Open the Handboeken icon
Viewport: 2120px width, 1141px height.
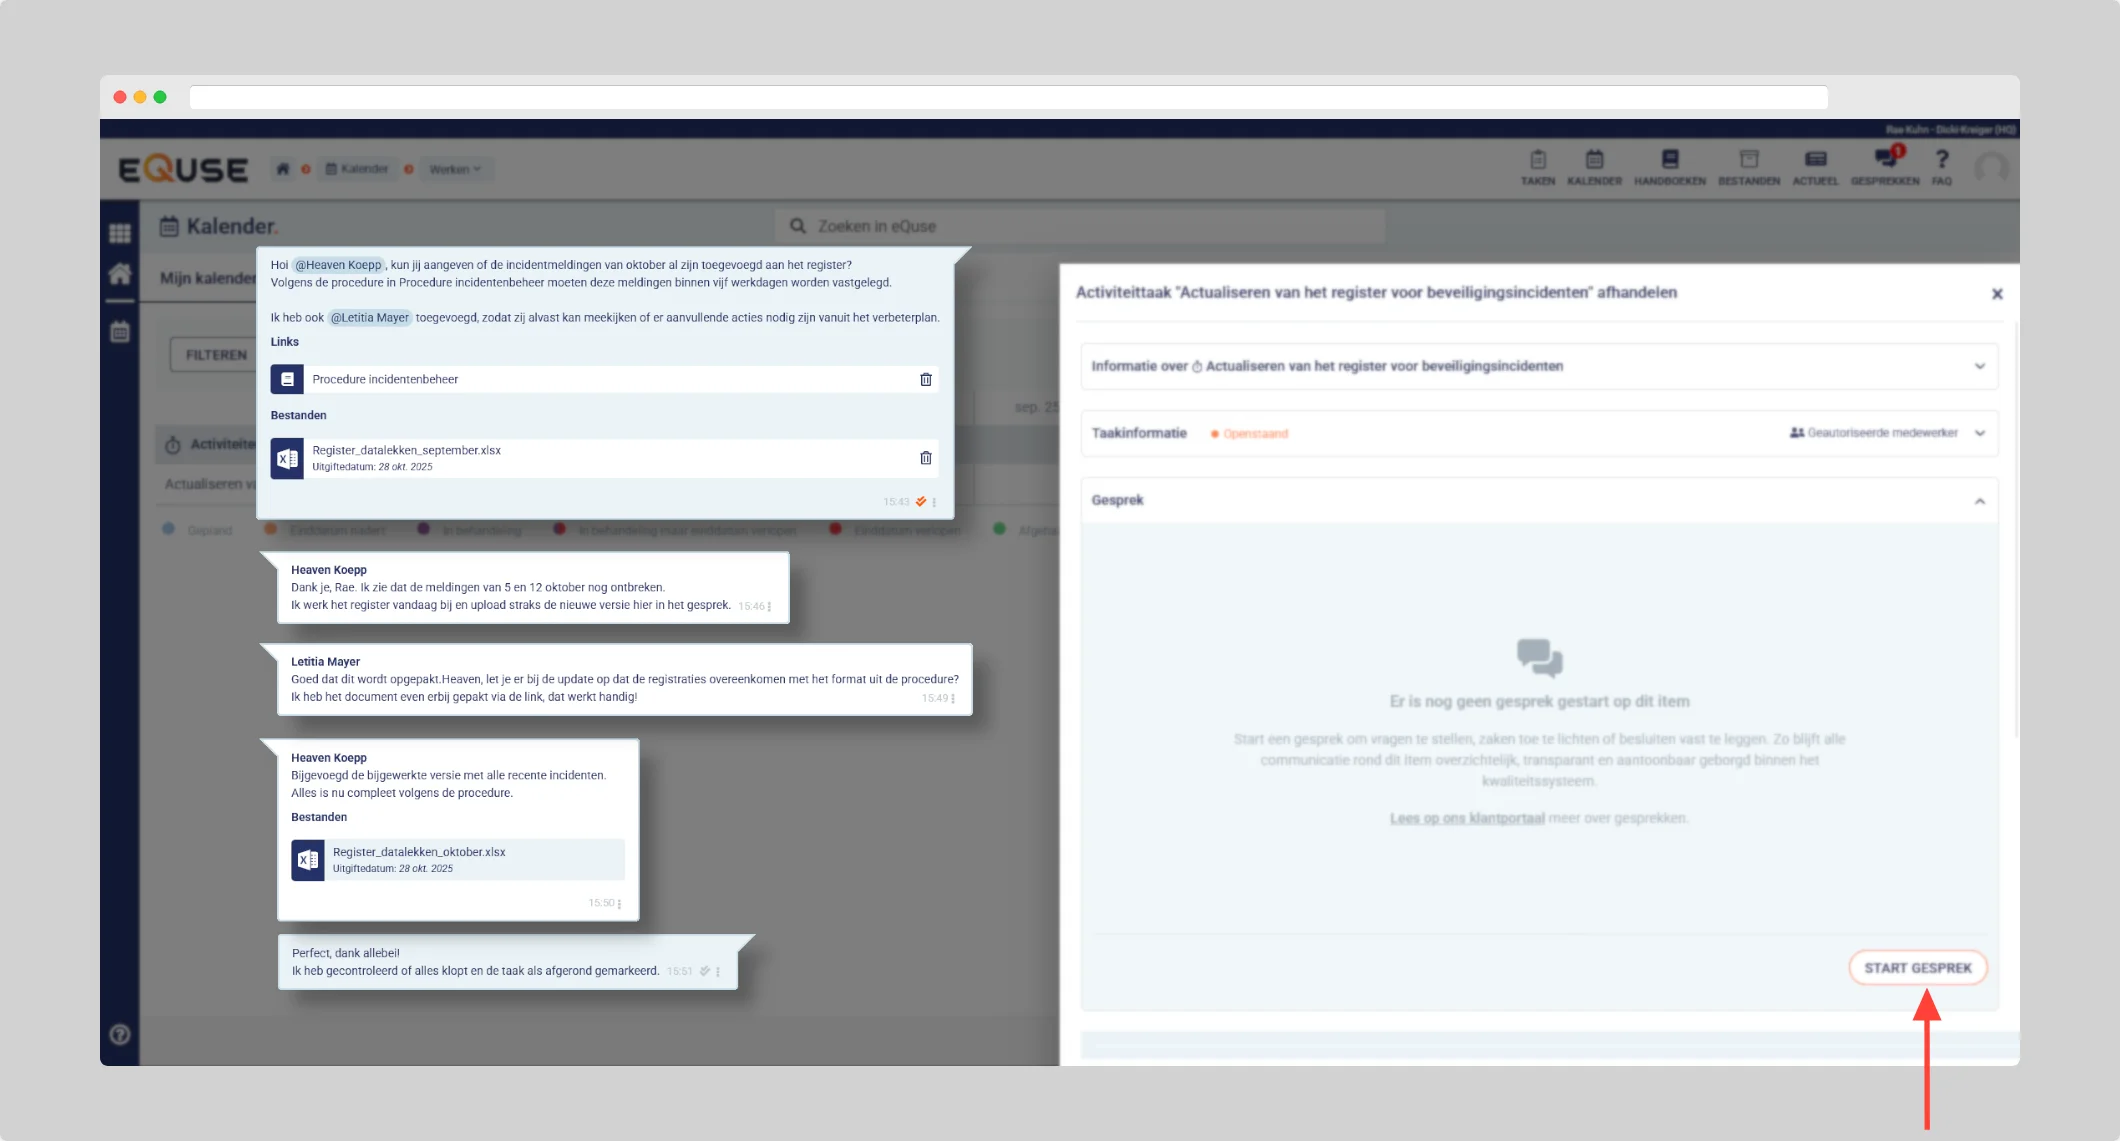(1669, 167)
